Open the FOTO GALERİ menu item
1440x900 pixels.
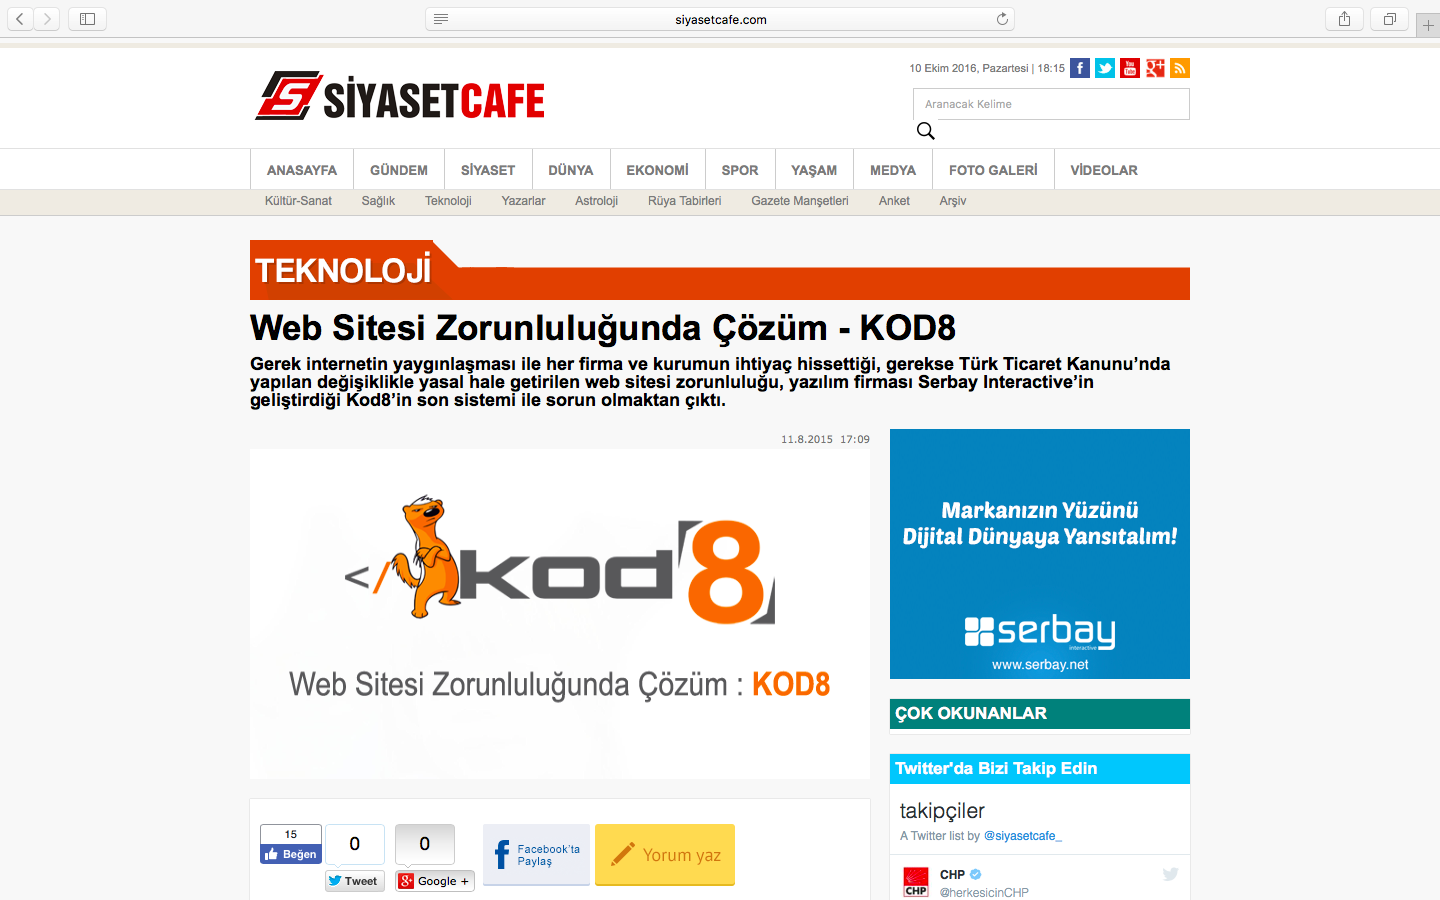coord(993,170)
